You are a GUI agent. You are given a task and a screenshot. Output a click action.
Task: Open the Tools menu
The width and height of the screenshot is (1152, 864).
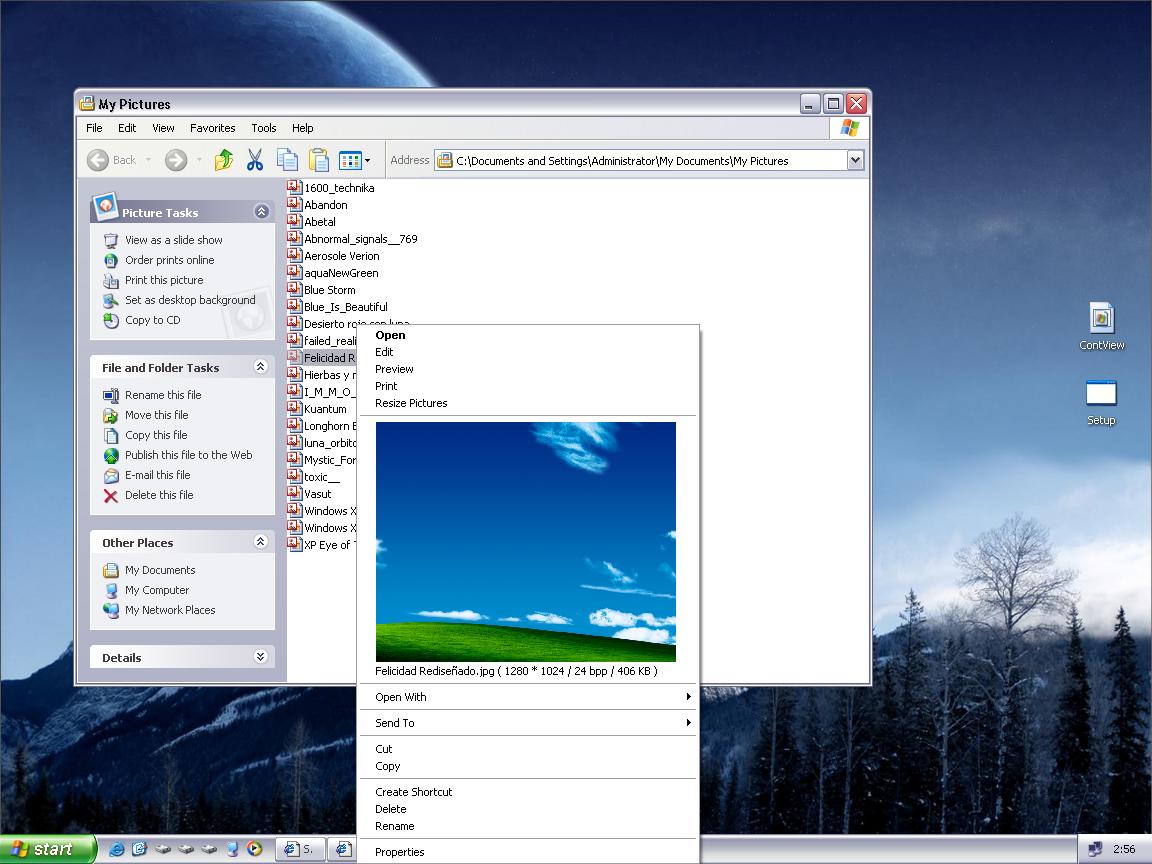pos(264,128)
